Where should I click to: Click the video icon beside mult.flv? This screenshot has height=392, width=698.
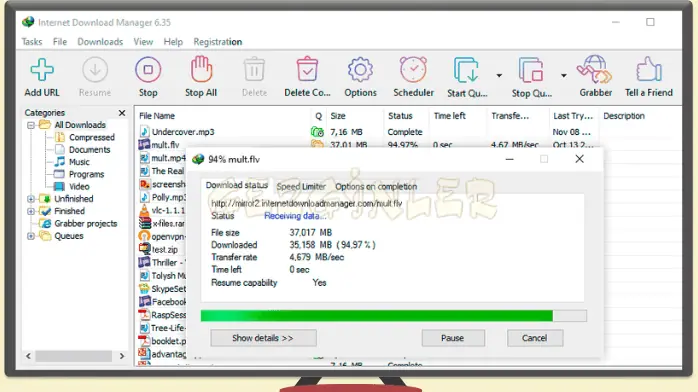point(144,144)
